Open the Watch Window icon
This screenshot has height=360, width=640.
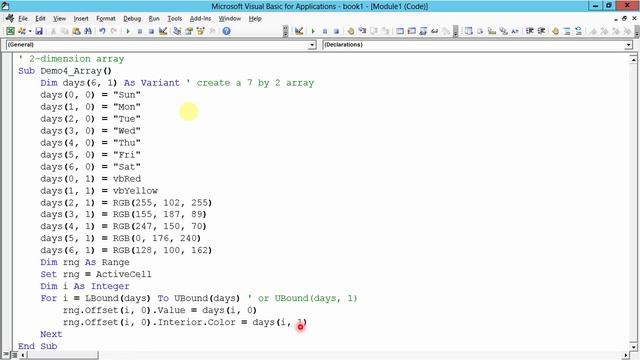[x=423, y=31]
